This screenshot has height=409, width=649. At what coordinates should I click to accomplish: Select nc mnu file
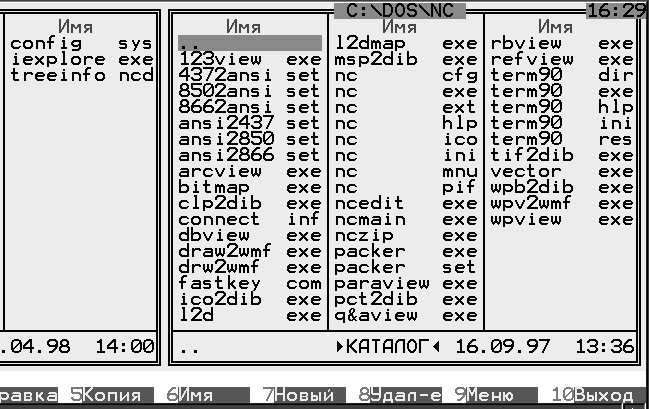[406, 171]
